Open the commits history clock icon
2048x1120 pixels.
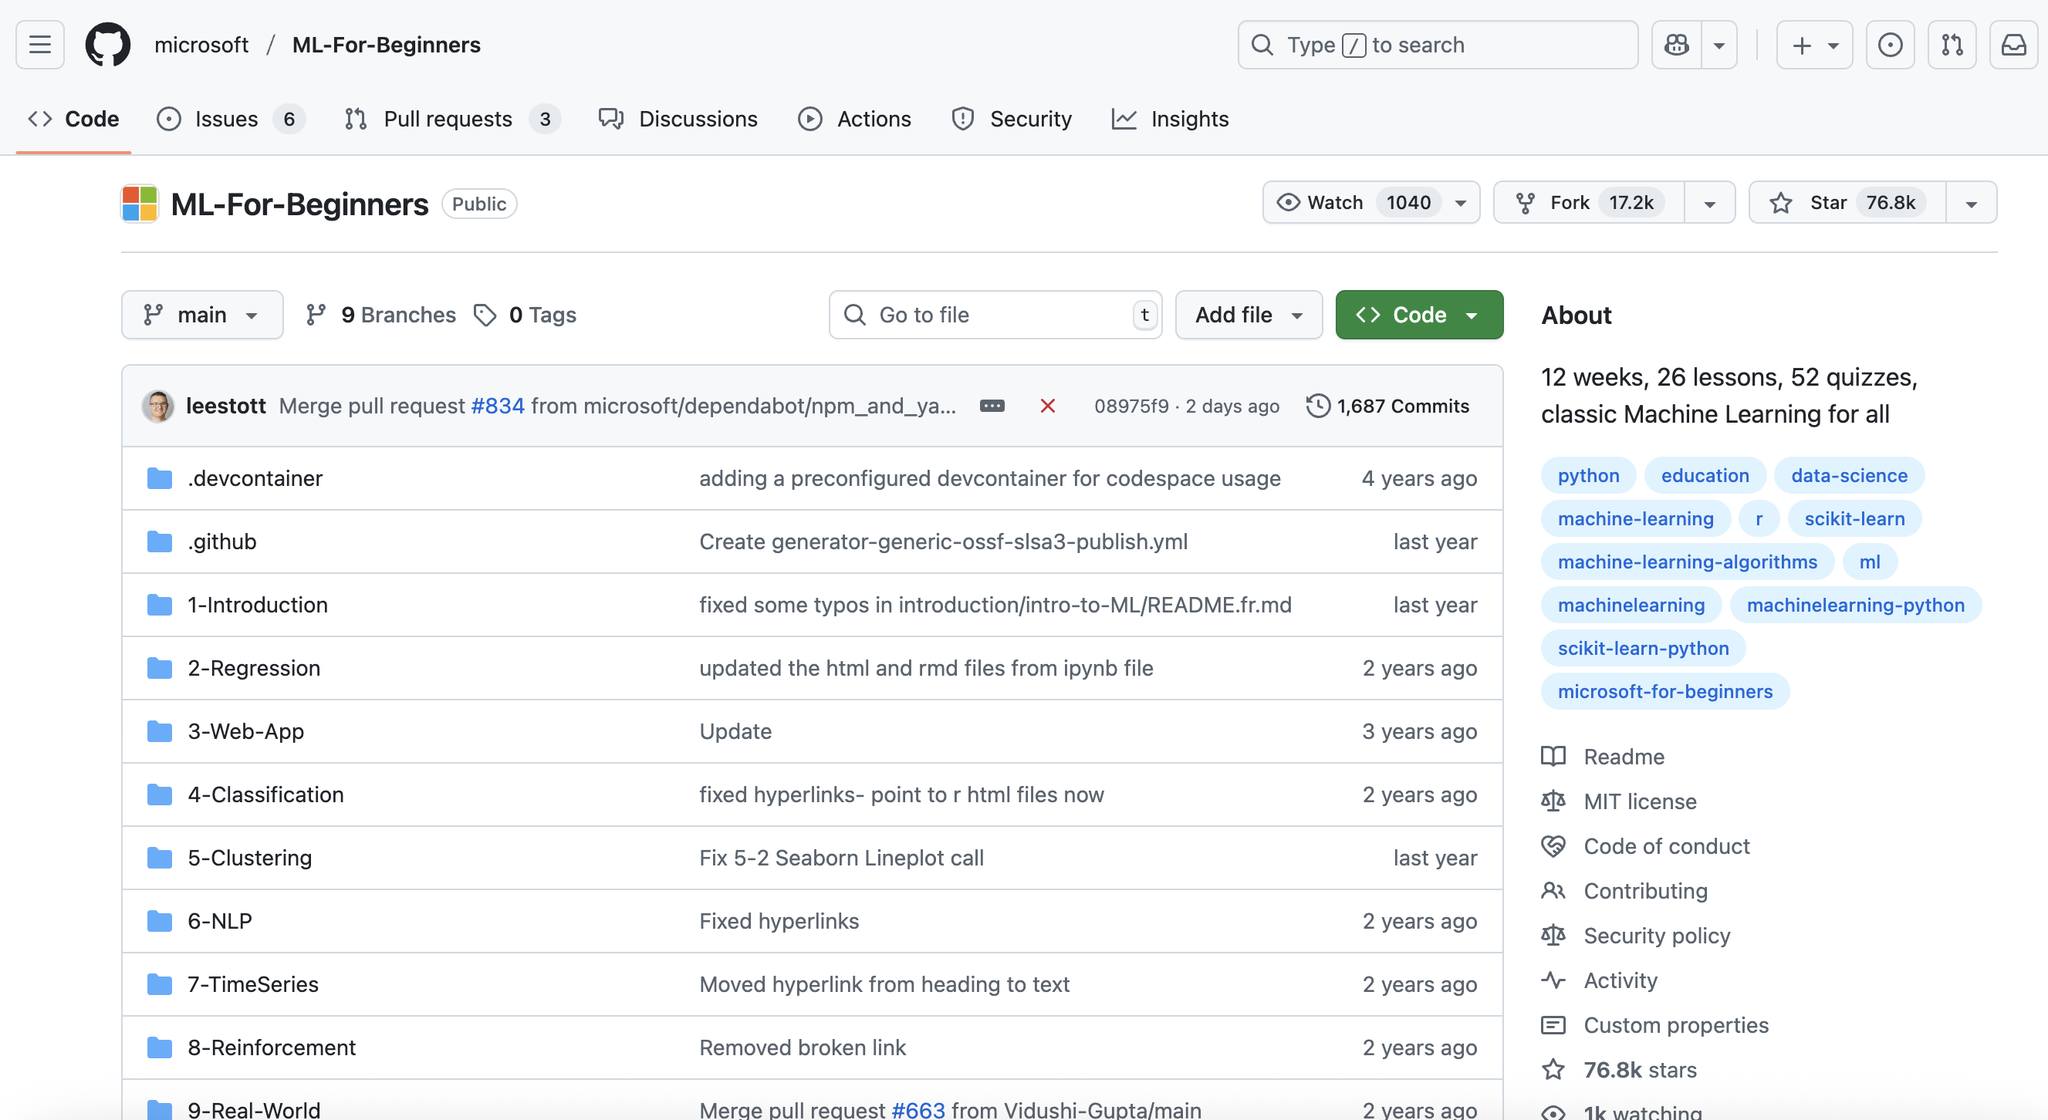pyautogui.click(x=1318, y=406)
